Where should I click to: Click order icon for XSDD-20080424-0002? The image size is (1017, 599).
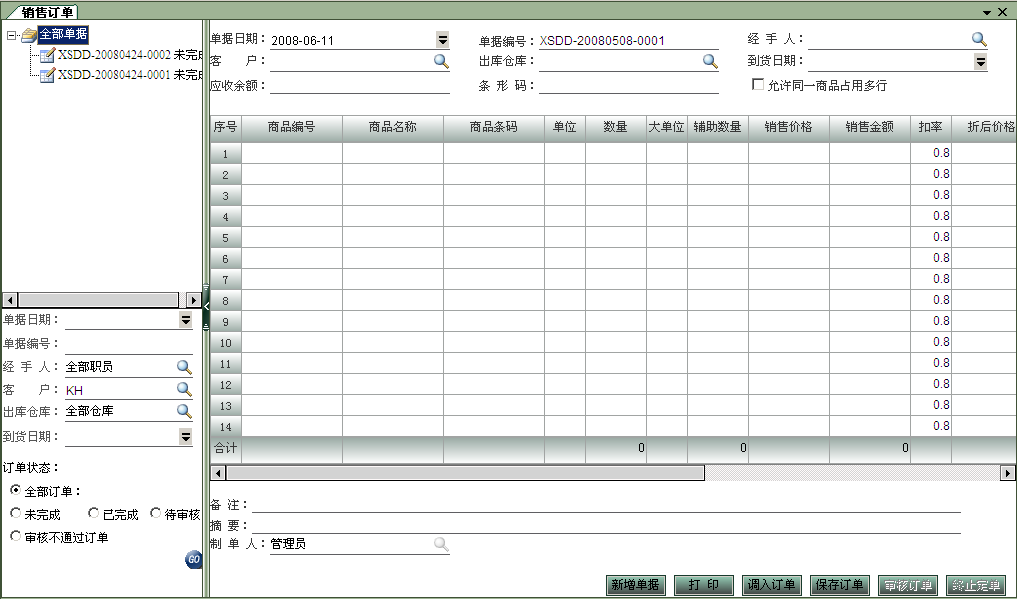[47, 55]
